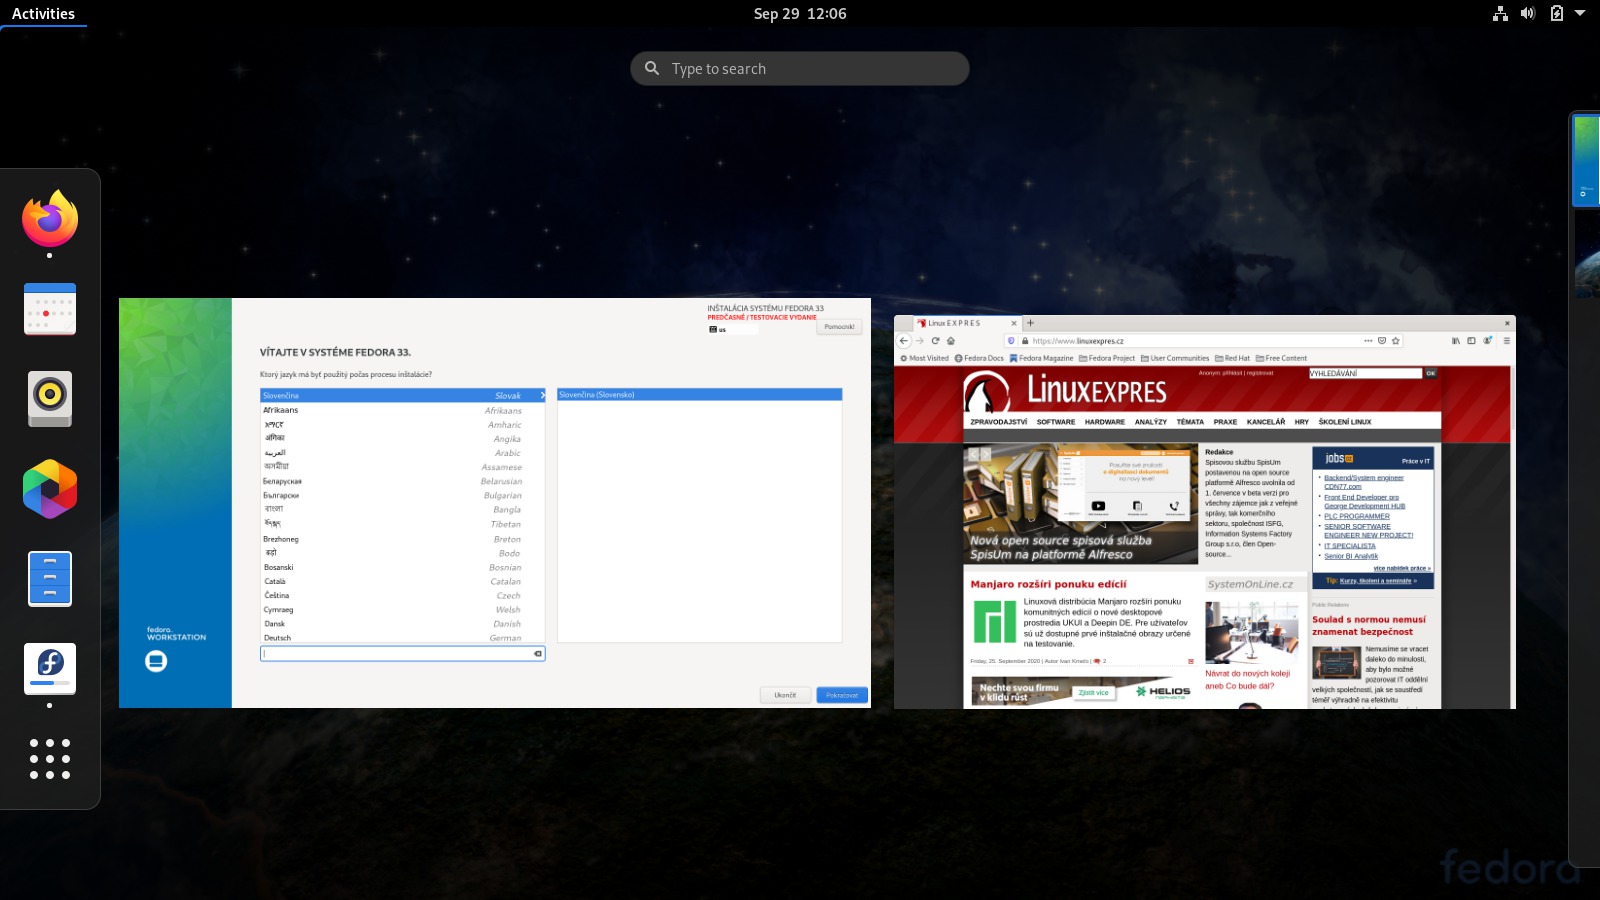Open Rhythmbox speaker icon in dock
This screenshot has width=1600, height=900.
(x=50, y=398)
